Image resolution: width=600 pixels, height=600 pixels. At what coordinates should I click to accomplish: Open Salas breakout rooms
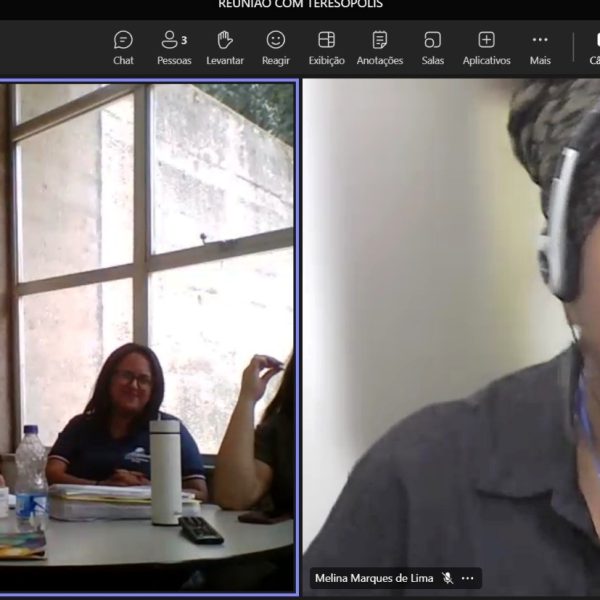tap(432, 47)
